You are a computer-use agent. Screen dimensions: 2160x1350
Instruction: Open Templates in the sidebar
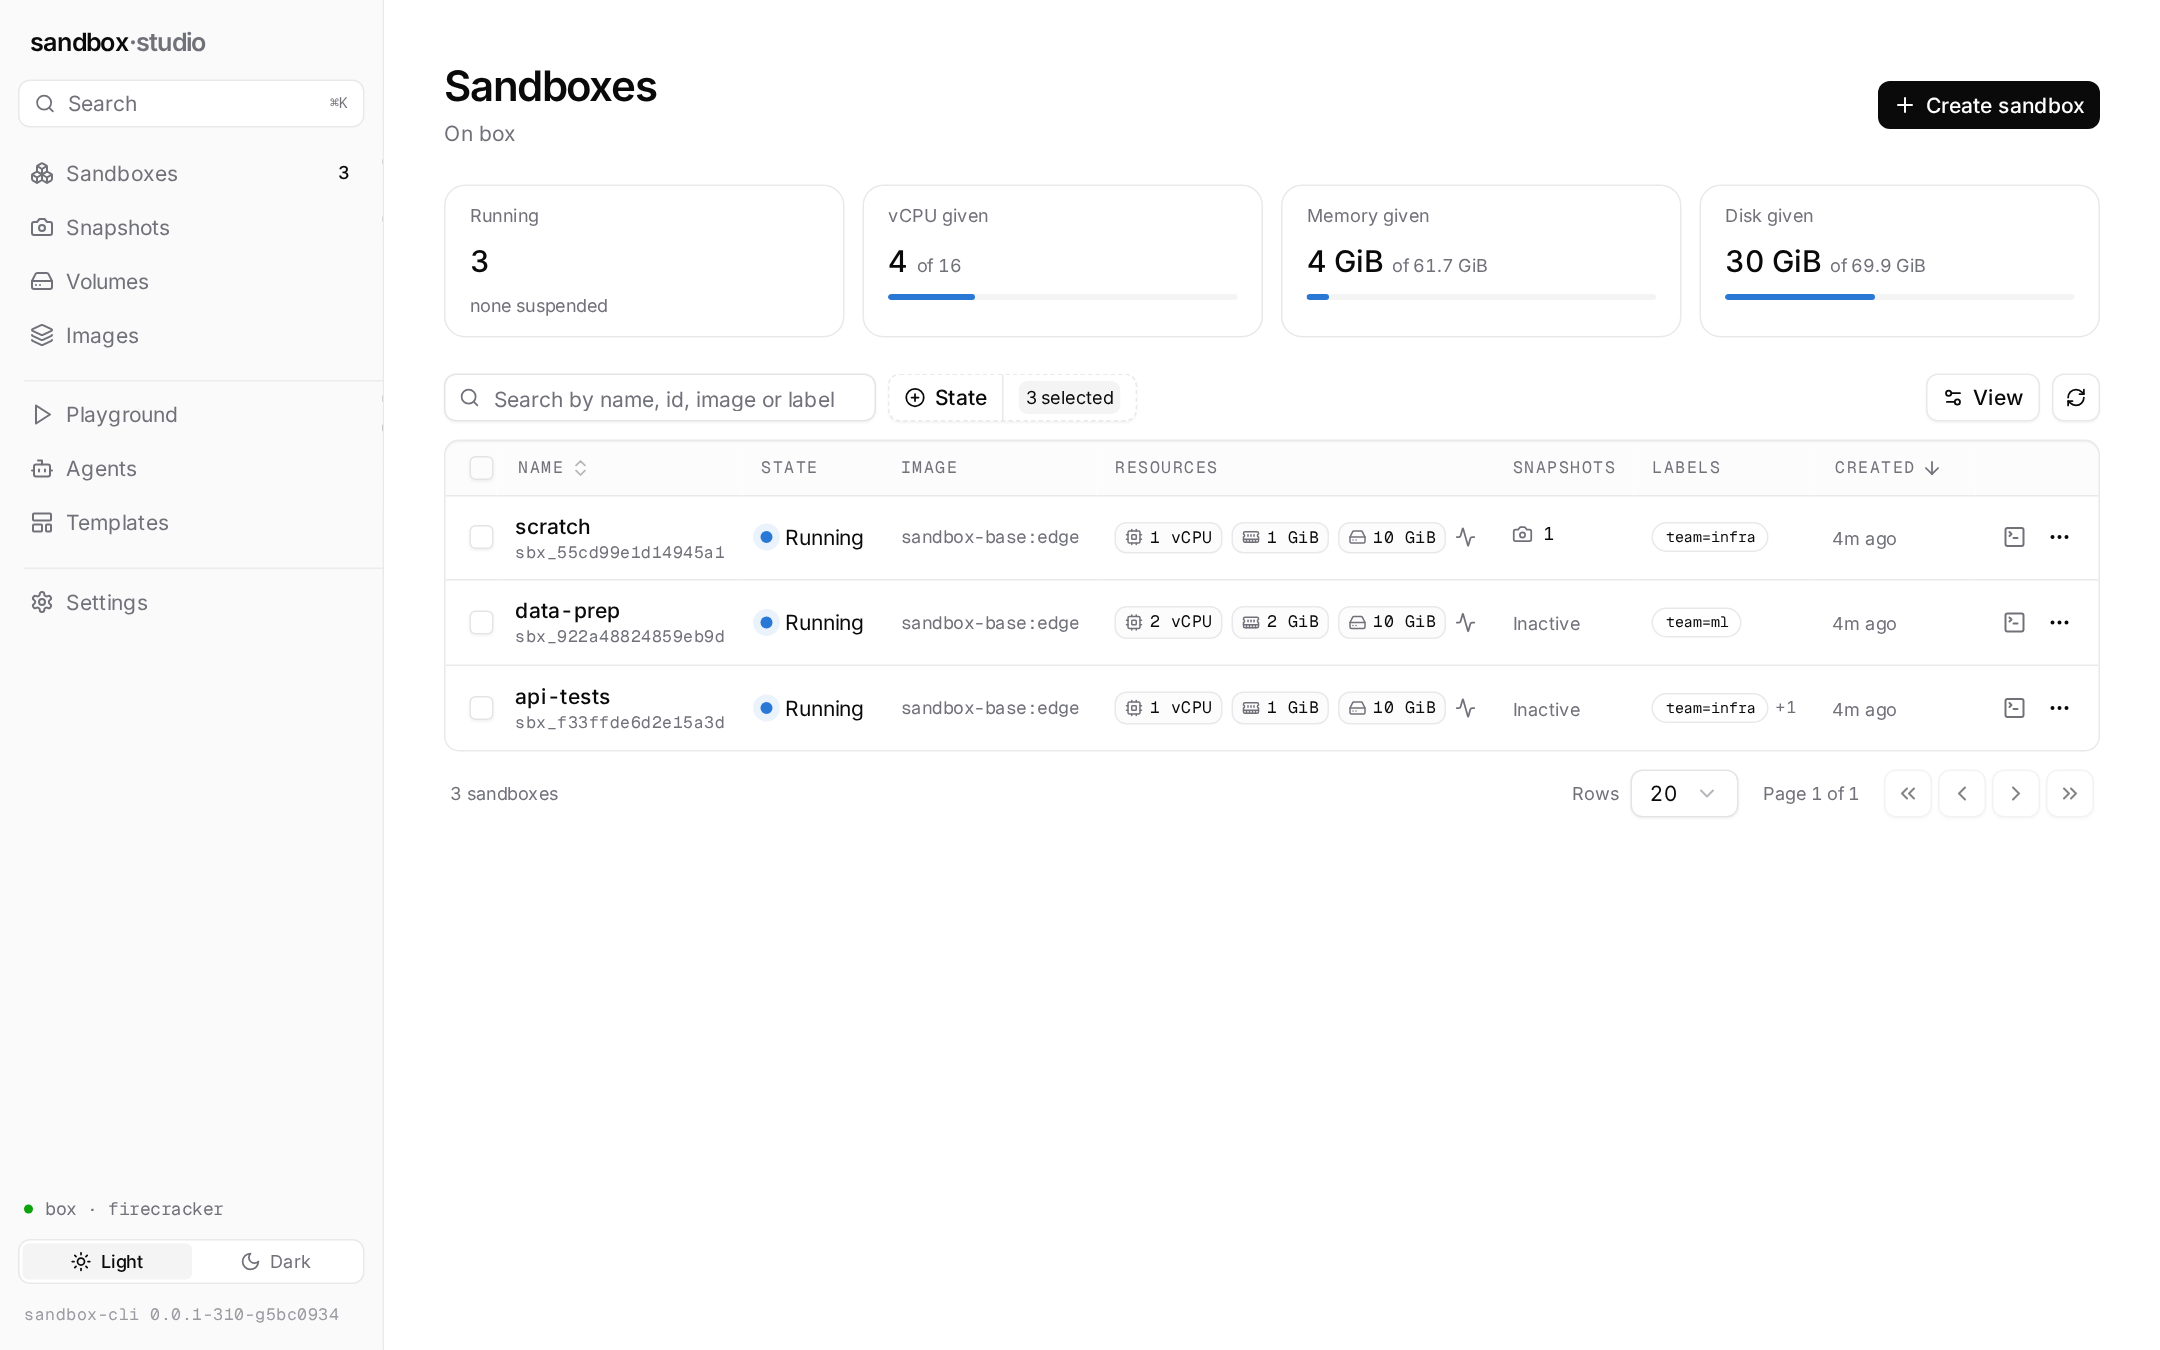coord(190,523)
